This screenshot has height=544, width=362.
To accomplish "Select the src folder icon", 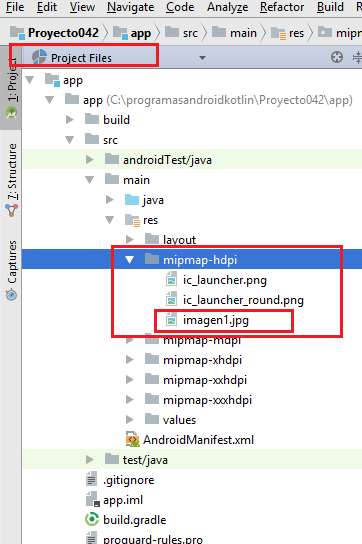I will (92, 139).
